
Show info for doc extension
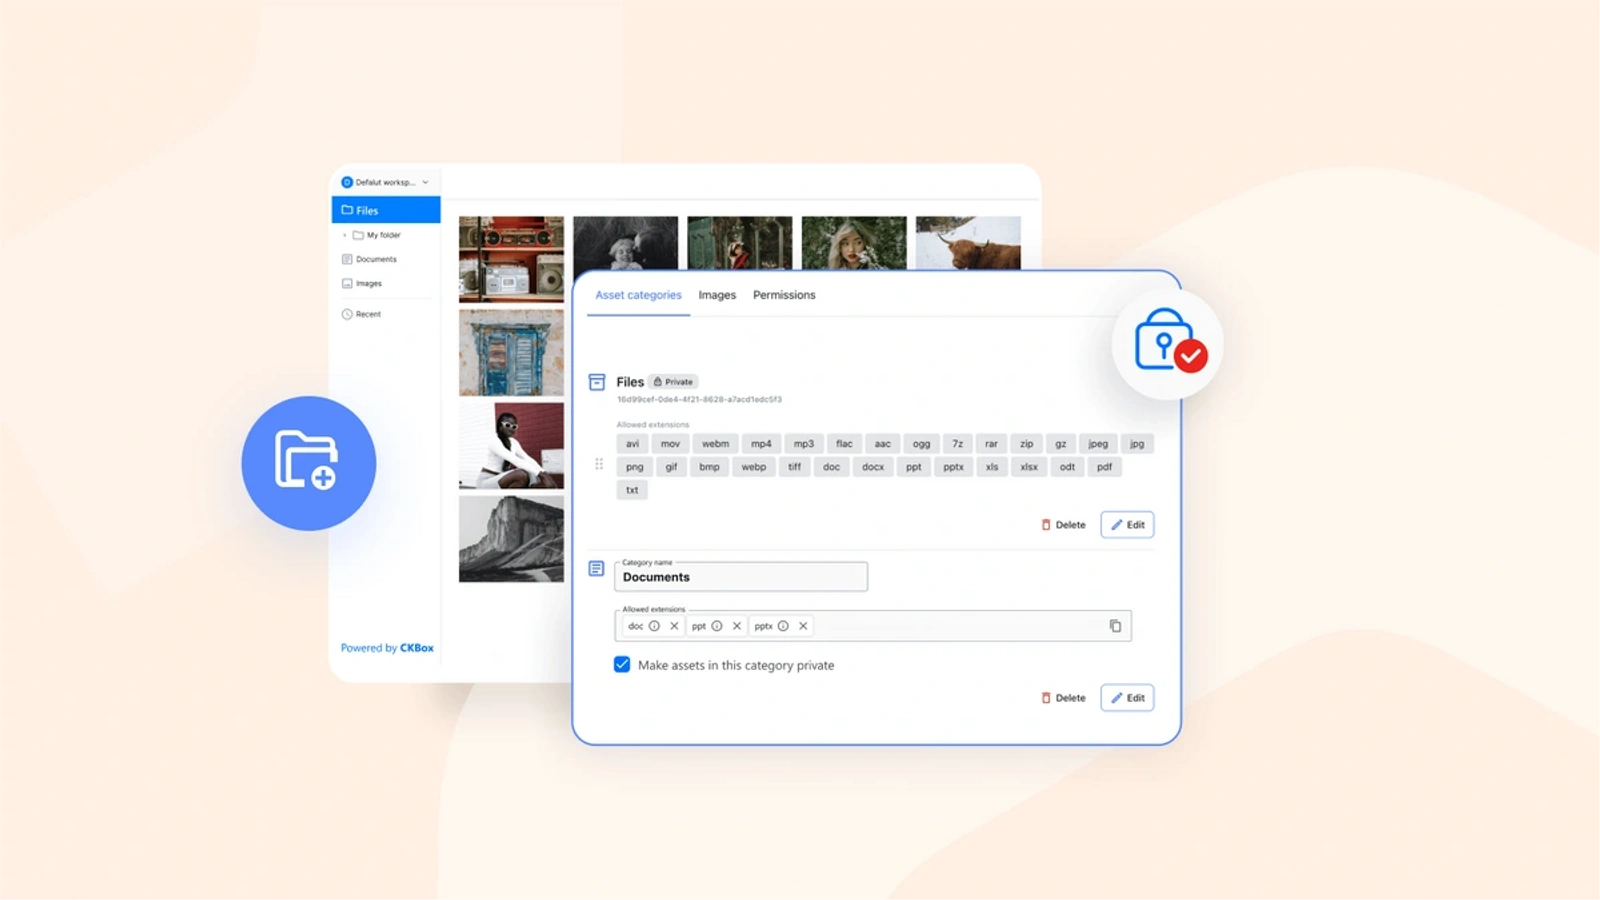654,626
